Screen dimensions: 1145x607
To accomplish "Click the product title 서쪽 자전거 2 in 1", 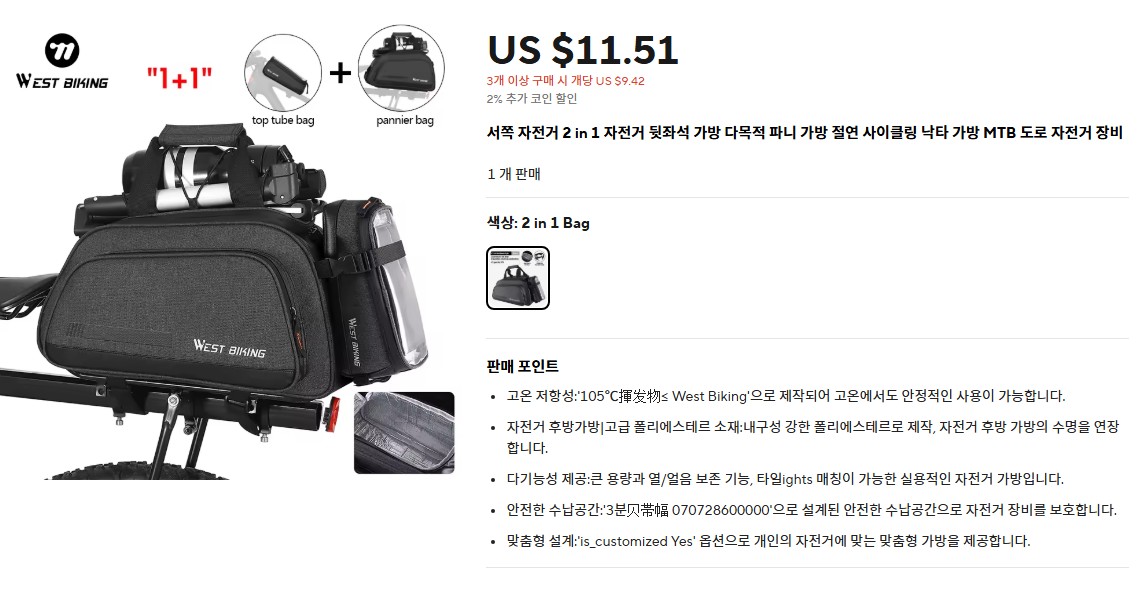I will pos(805,132).
